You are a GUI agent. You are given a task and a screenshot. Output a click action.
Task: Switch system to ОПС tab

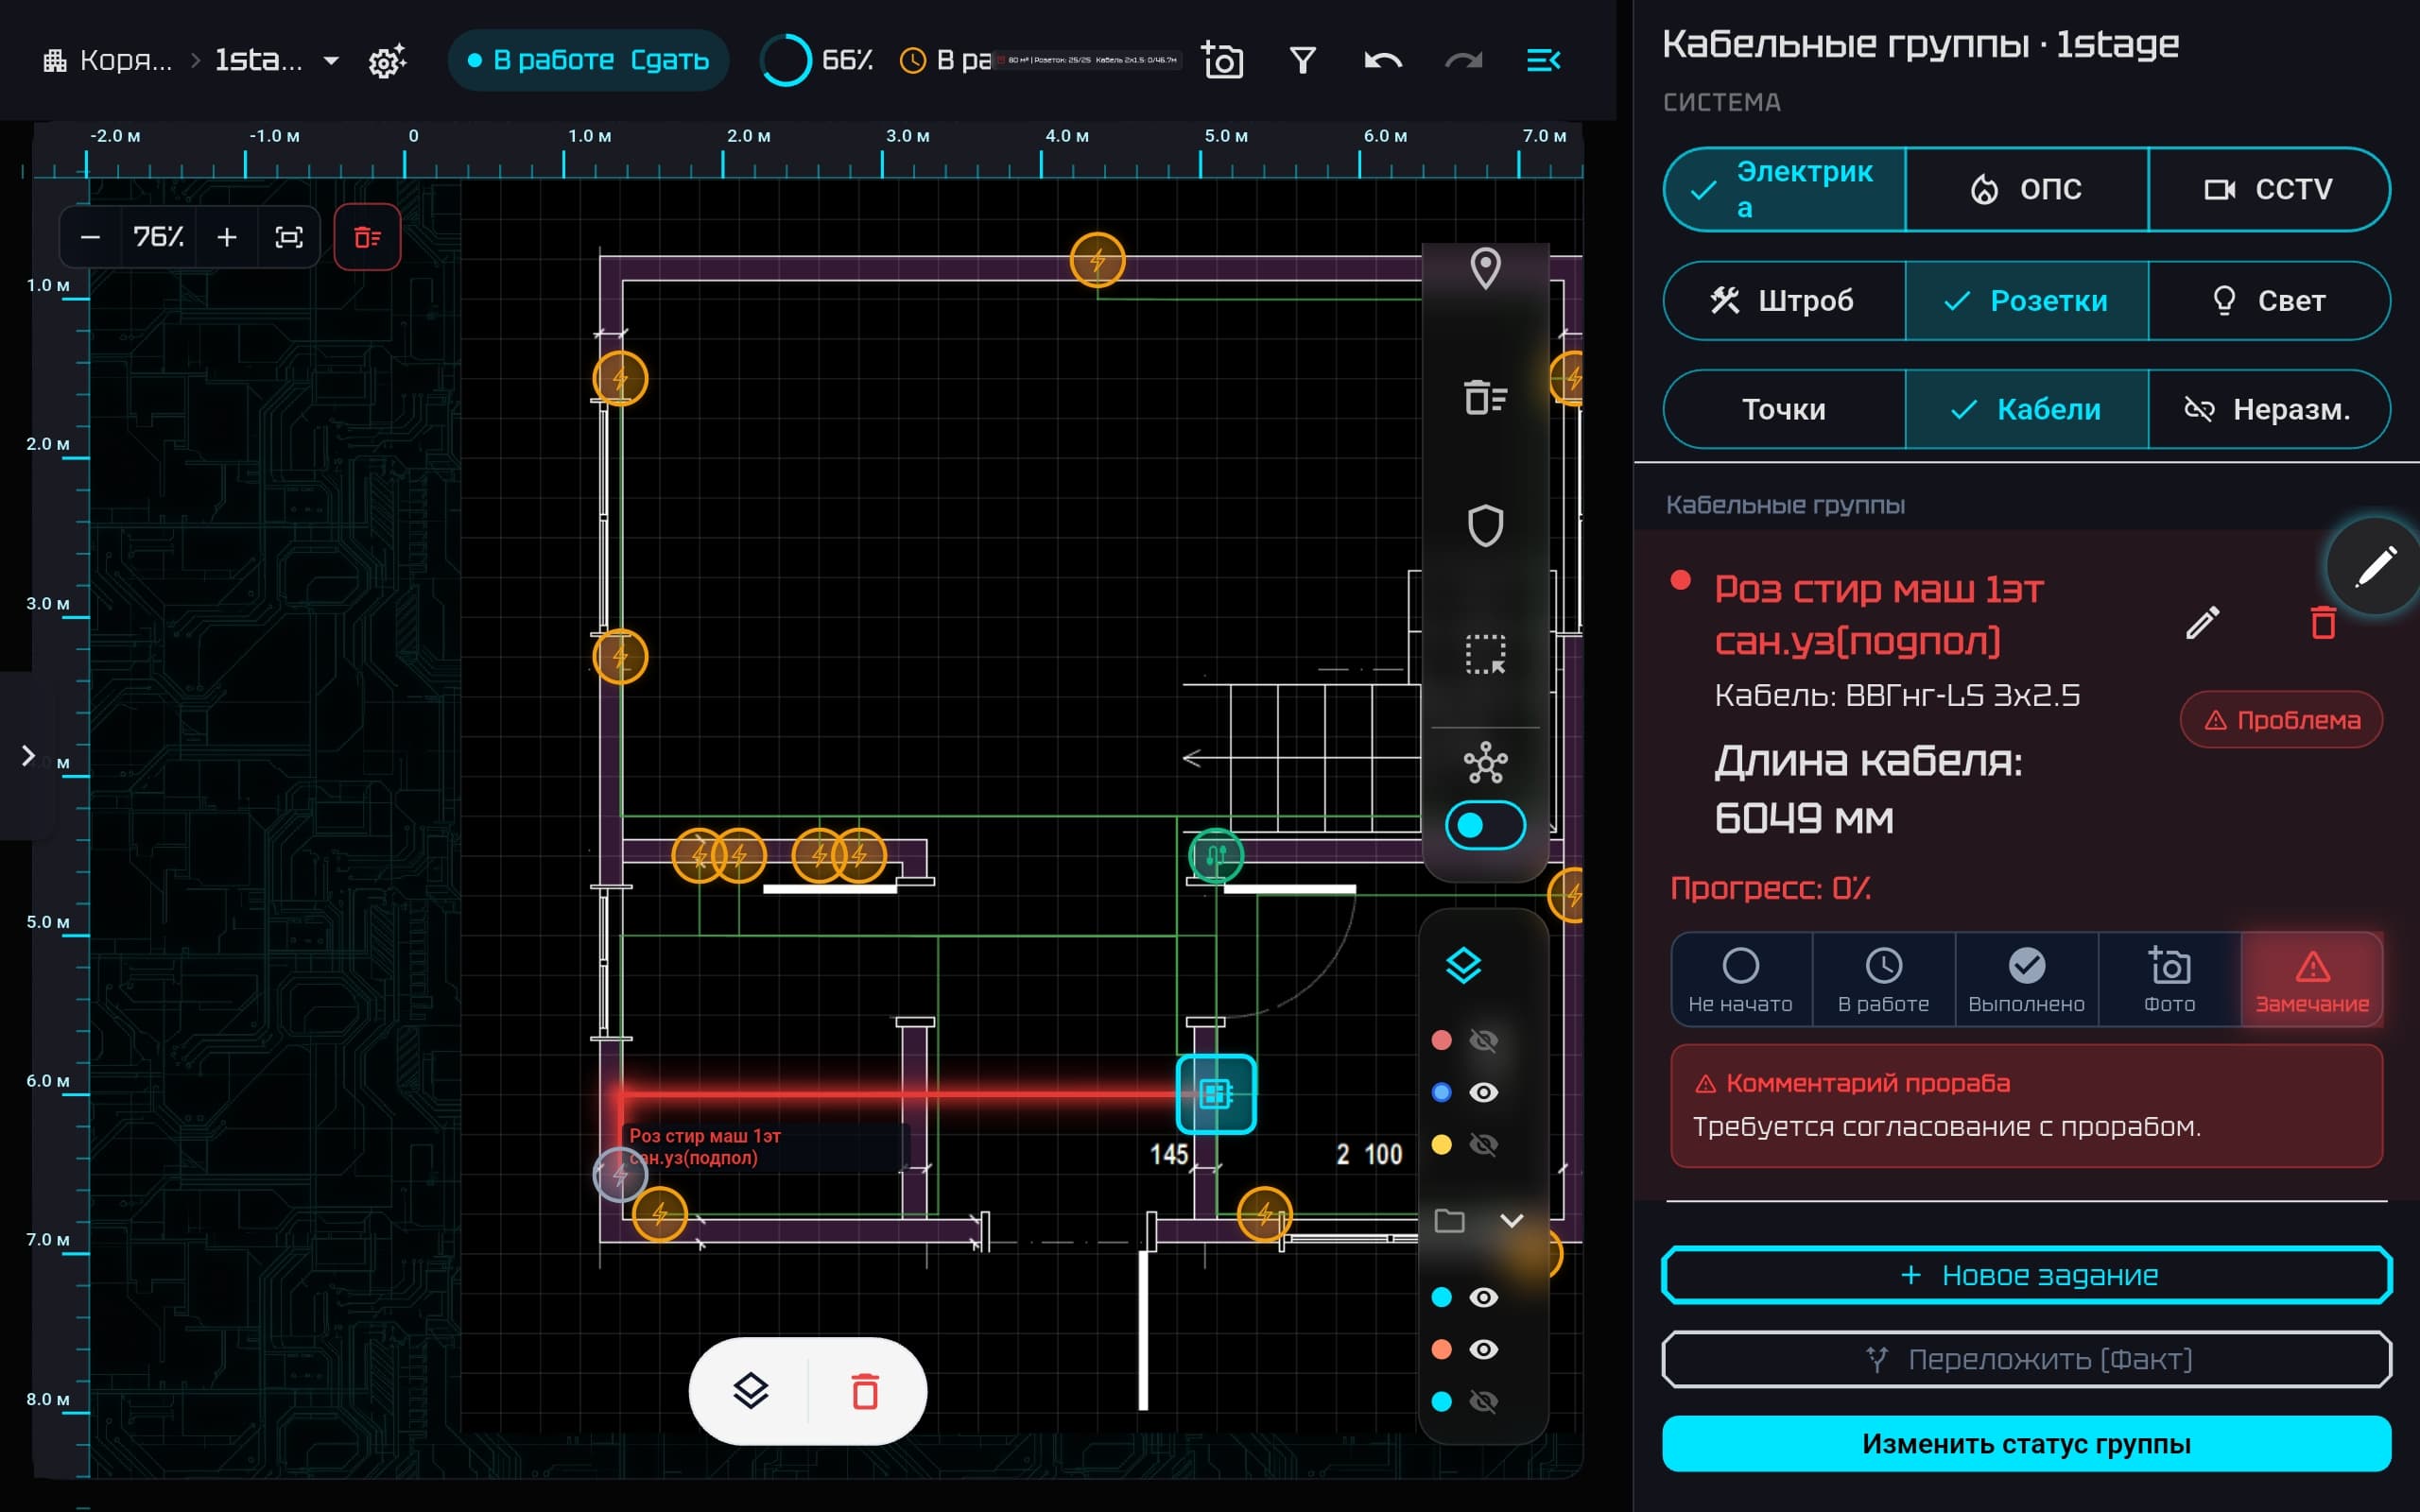2026,189
